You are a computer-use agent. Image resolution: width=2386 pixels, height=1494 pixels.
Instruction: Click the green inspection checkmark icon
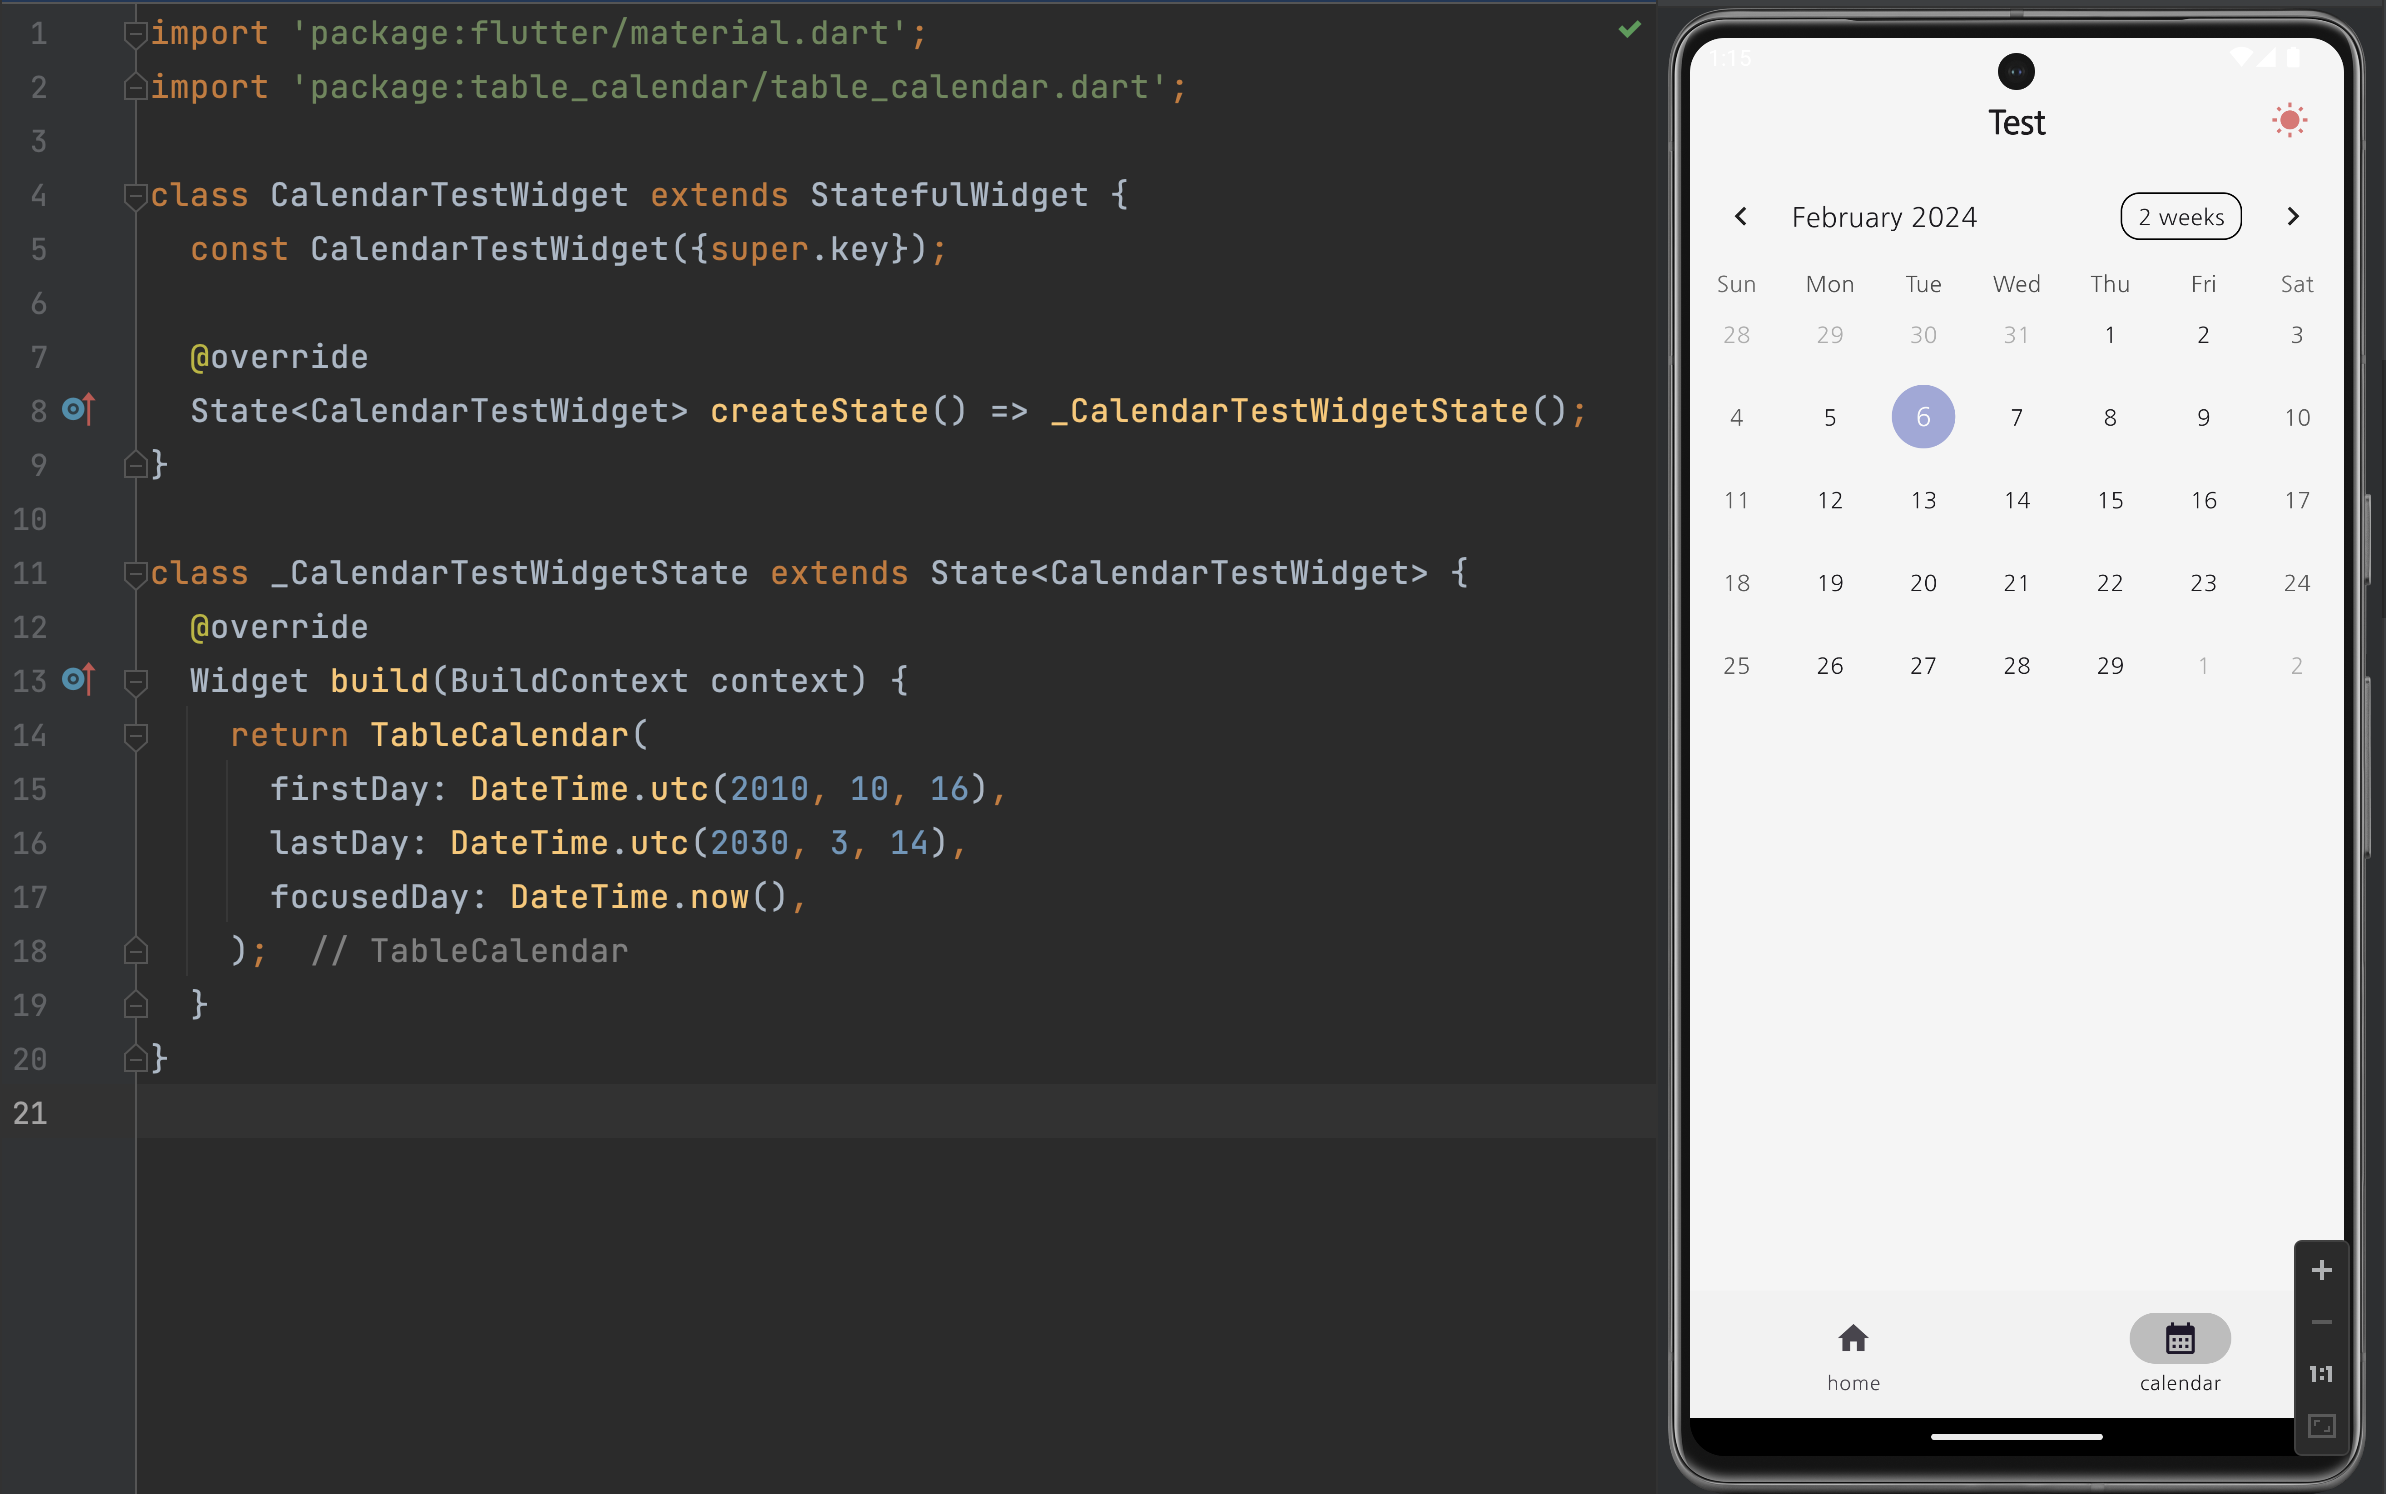coord(1630,30)
